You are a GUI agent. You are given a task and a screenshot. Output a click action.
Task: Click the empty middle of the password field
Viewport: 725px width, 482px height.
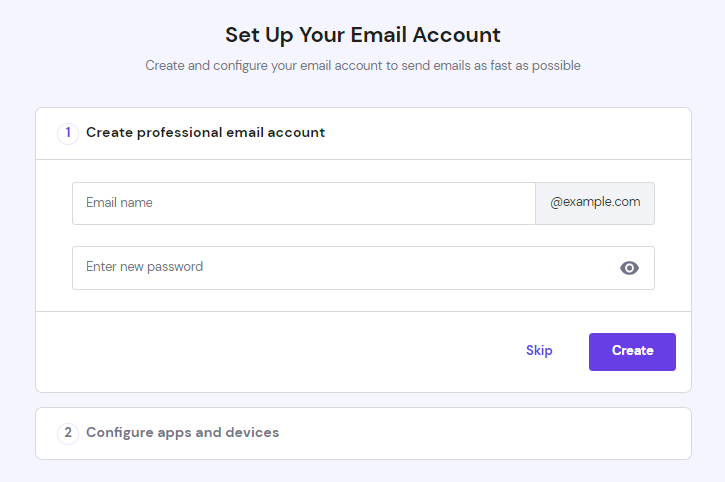[x=400, y=268]
